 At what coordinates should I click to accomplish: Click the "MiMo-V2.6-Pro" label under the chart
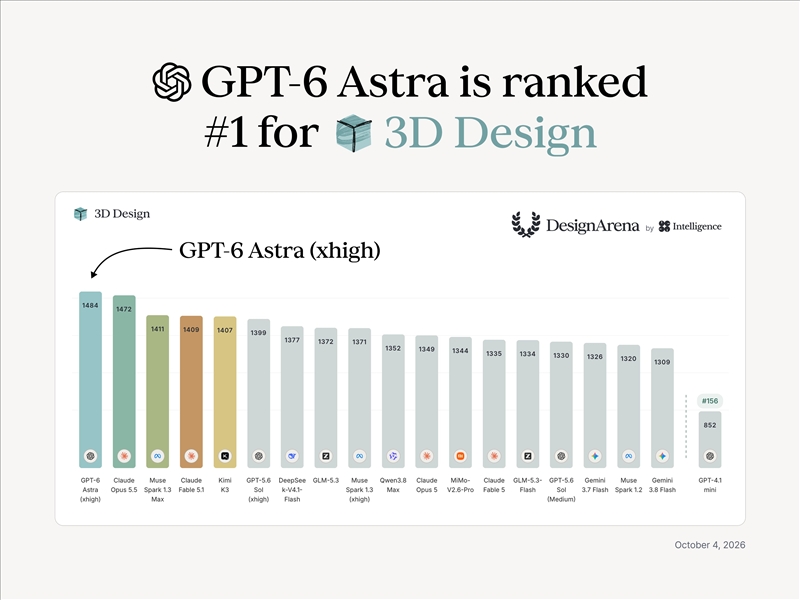point(460,485)
